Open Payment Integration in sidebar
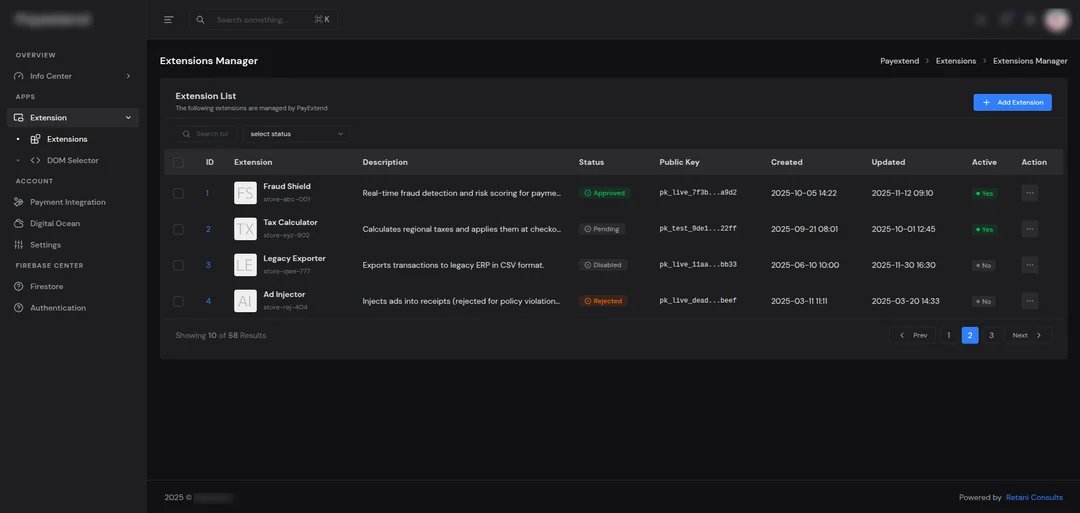Screen dimensions: 1080x513 click(72, 202)
